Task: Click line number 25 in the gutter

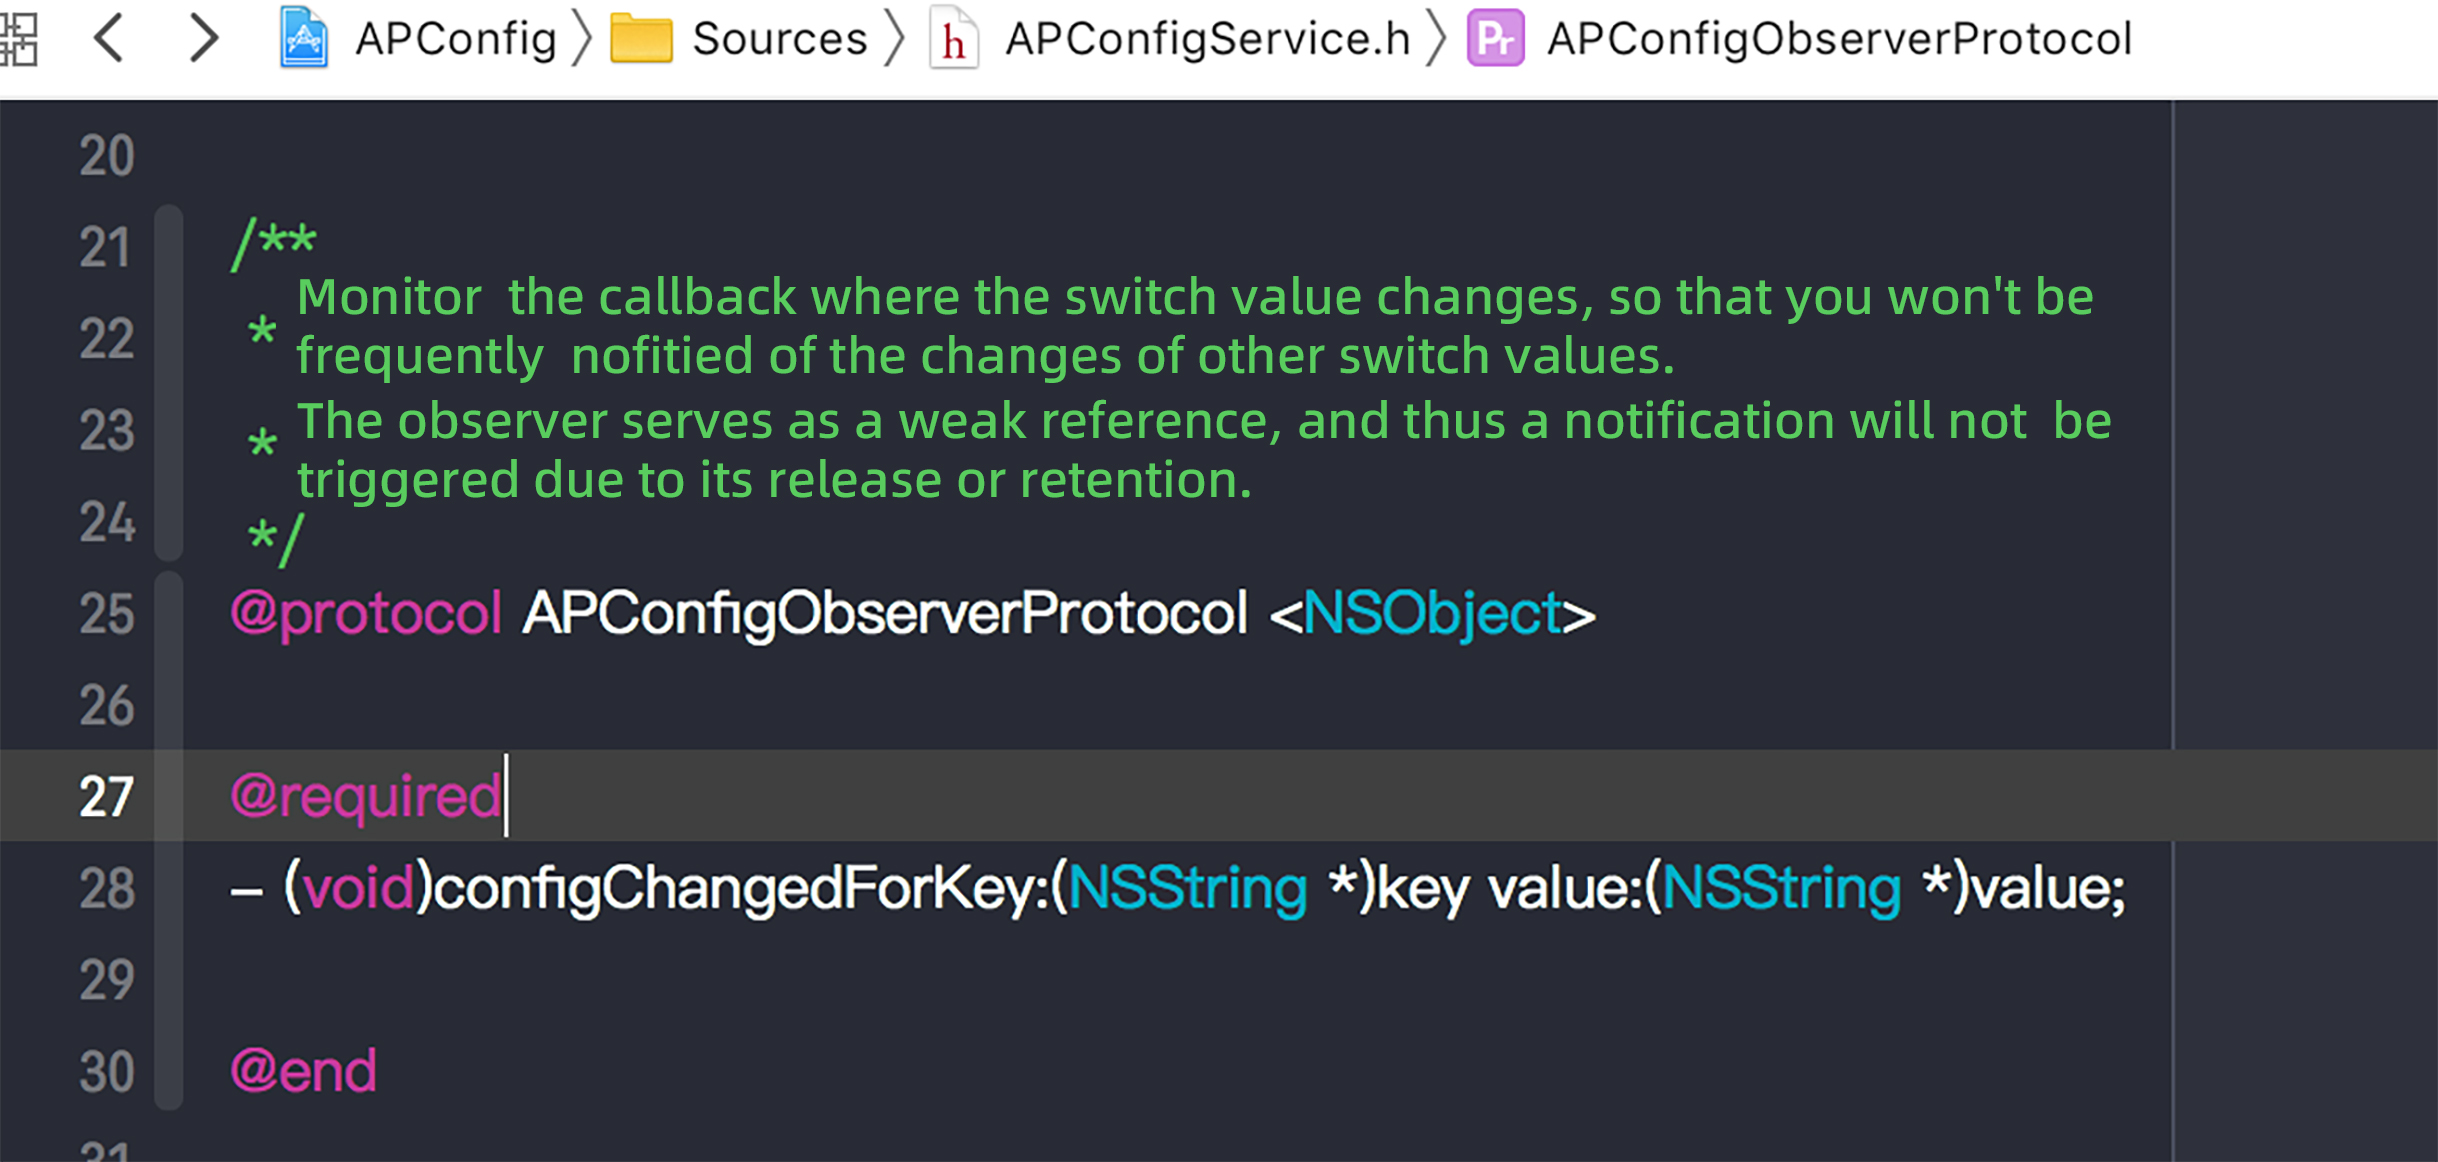Action: tap(106, 614)
